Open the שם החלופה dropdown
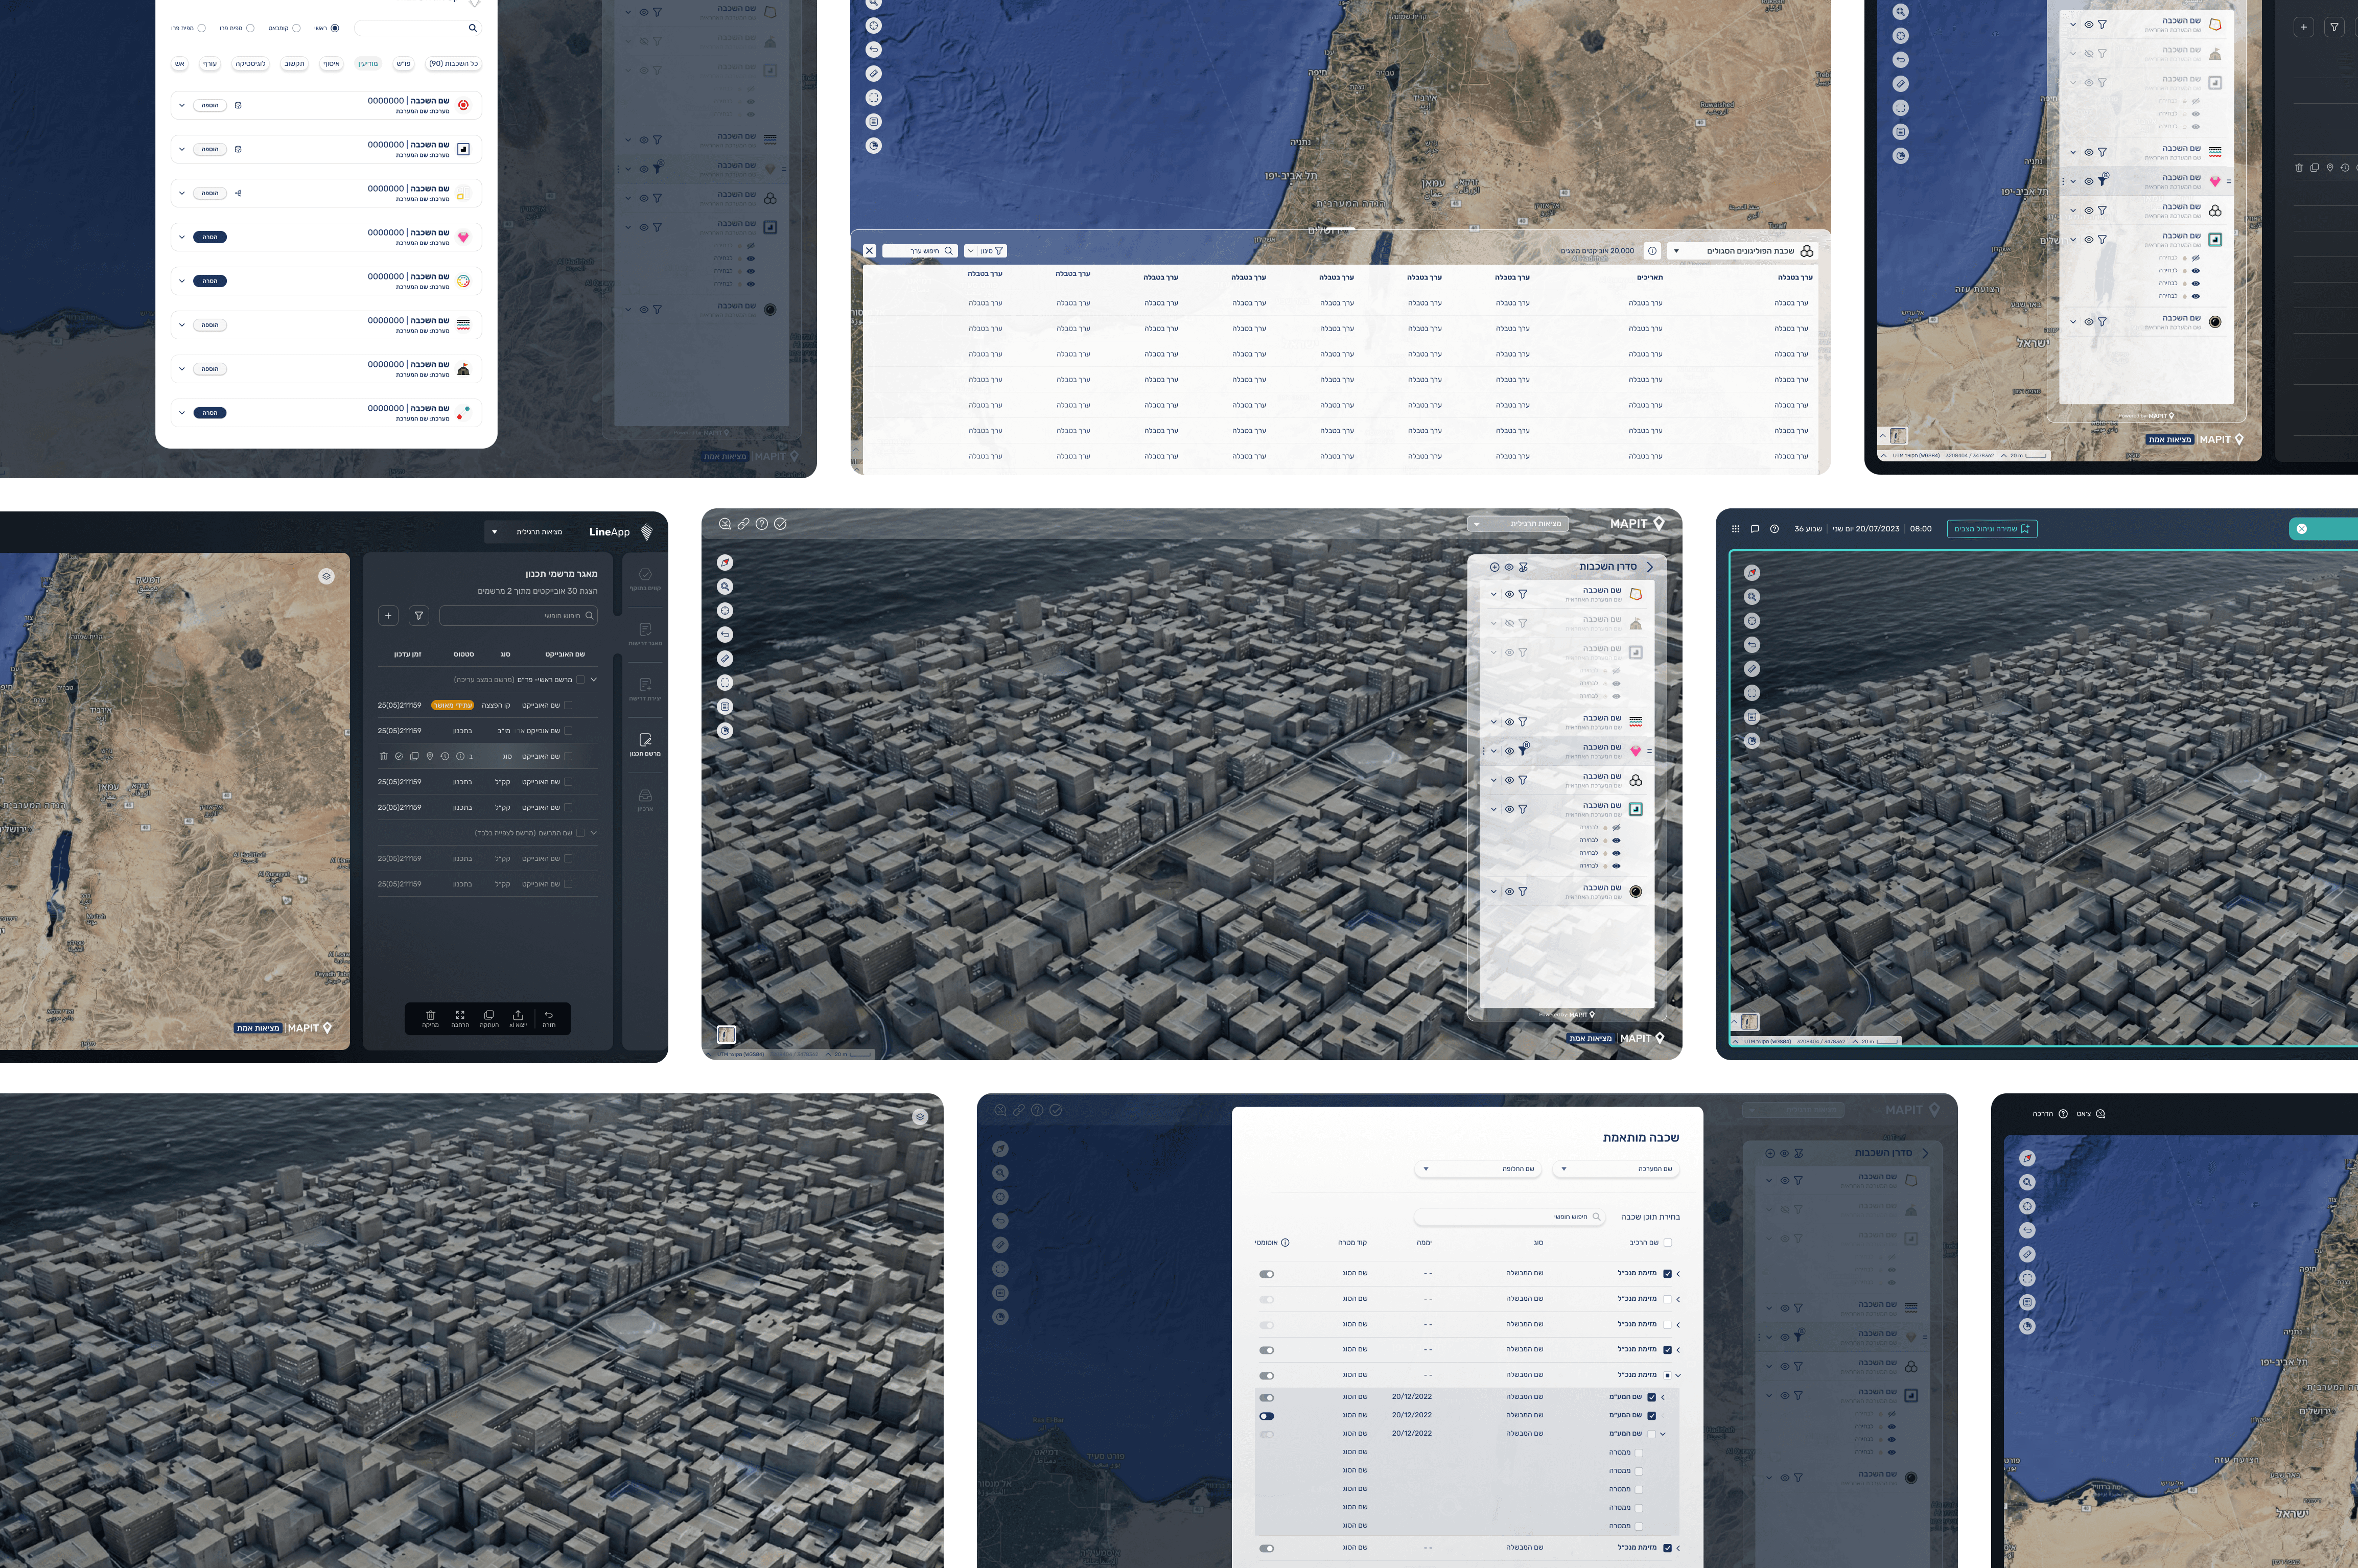 [1477, 1168]
